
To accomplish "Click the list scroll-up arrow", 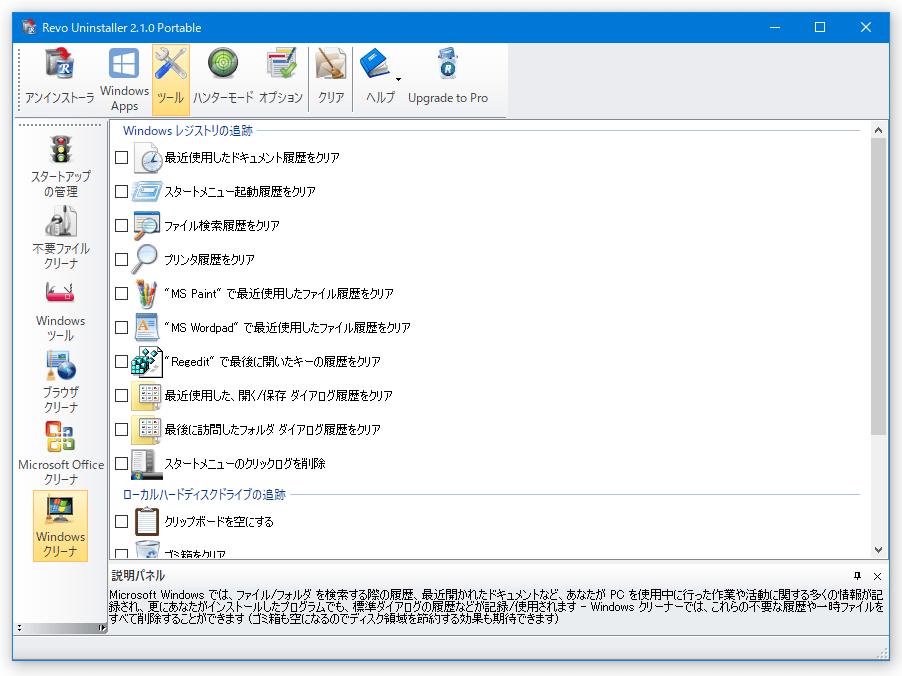I will (x=878, y=130).
